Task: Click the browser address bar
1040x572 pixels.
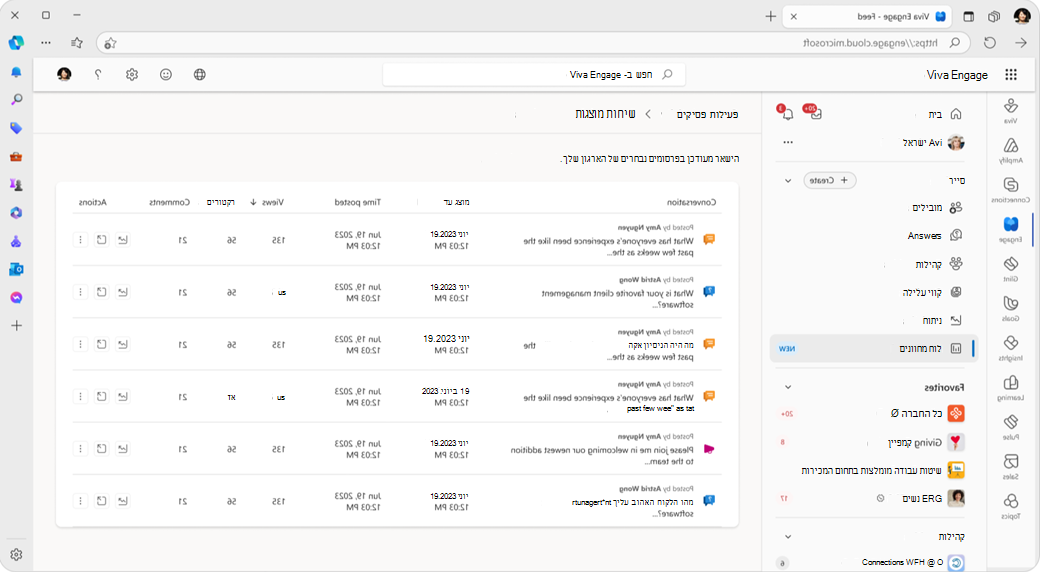Action: pyautogui.click(x=533, y=42)
